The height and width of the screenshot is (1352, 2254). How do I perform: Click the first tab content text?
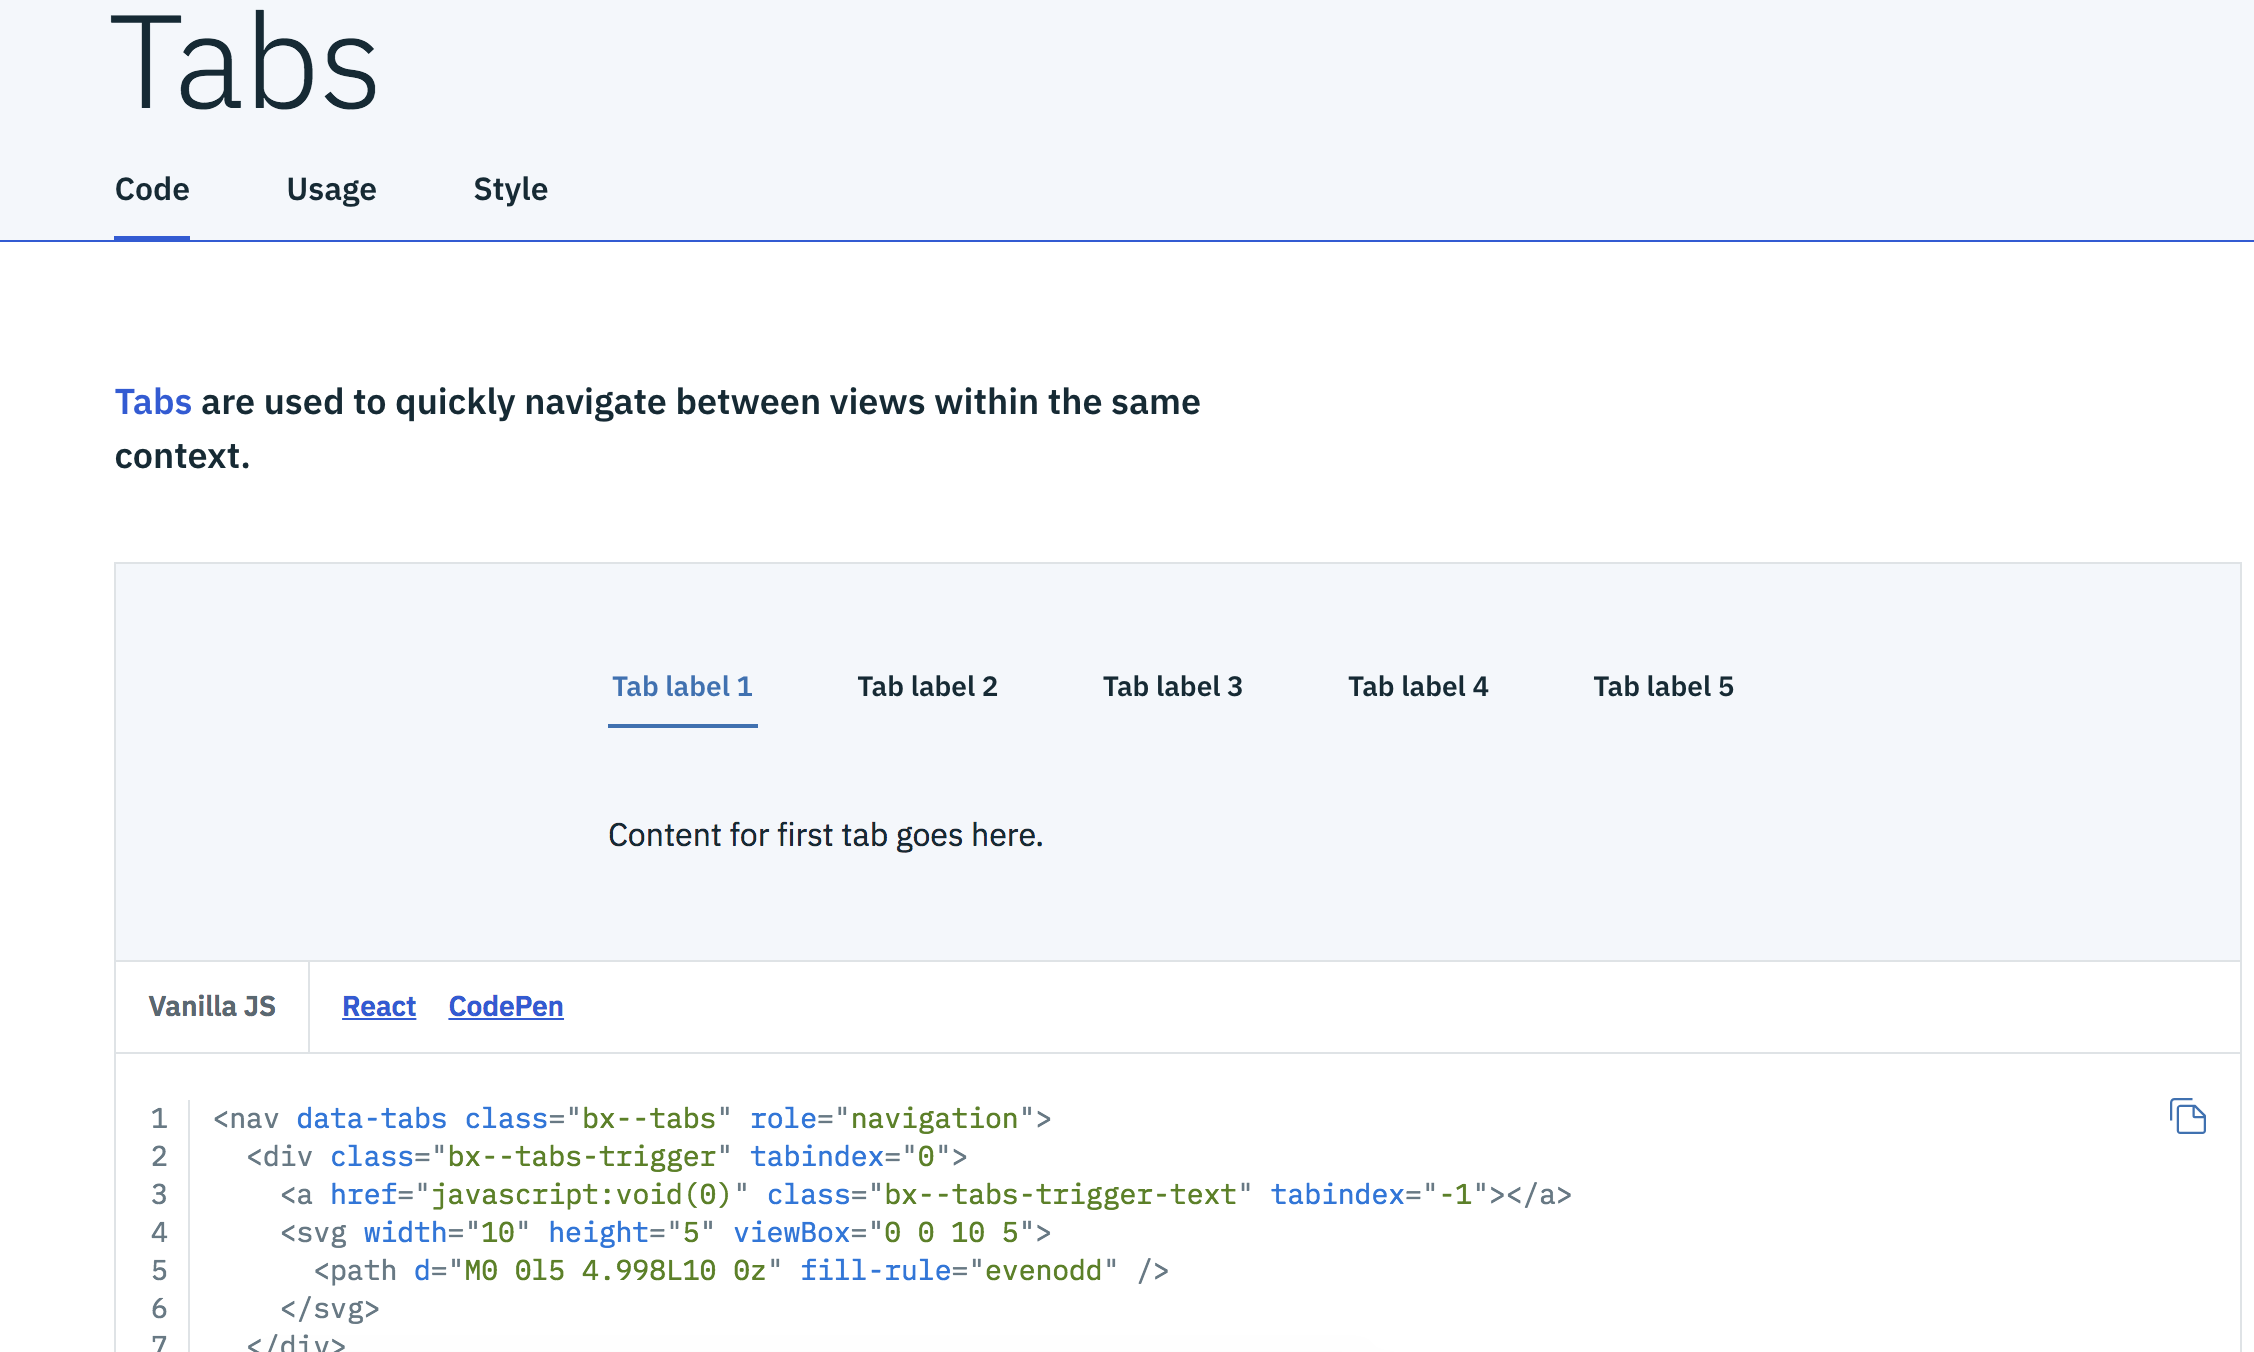(825, 835)
